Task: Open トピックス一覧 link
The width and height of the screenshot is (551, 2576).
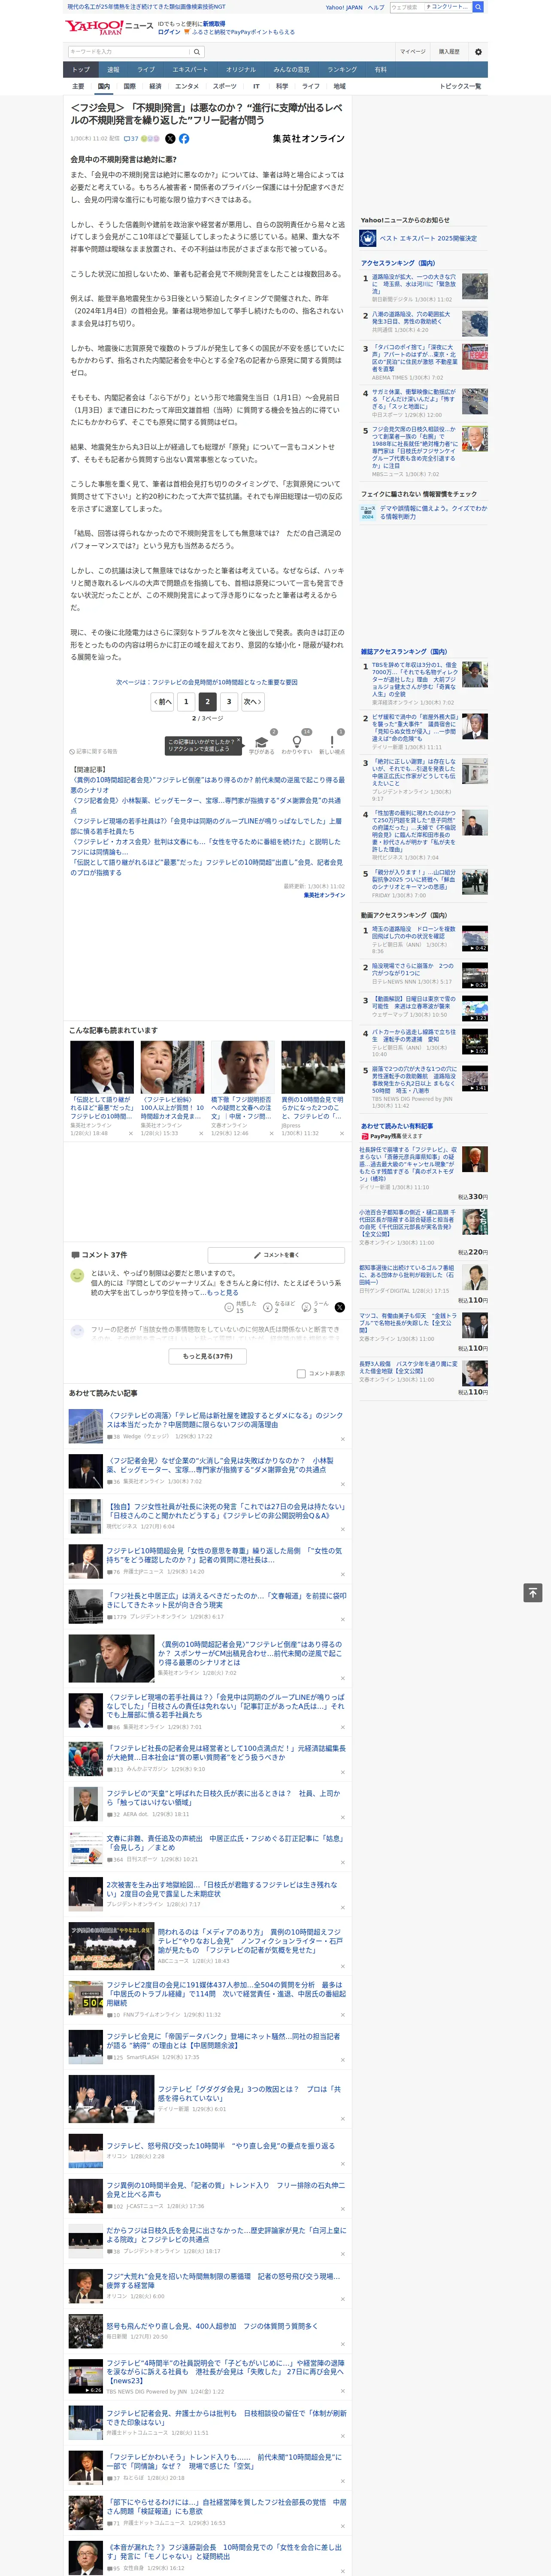Action: coord(460,86)
